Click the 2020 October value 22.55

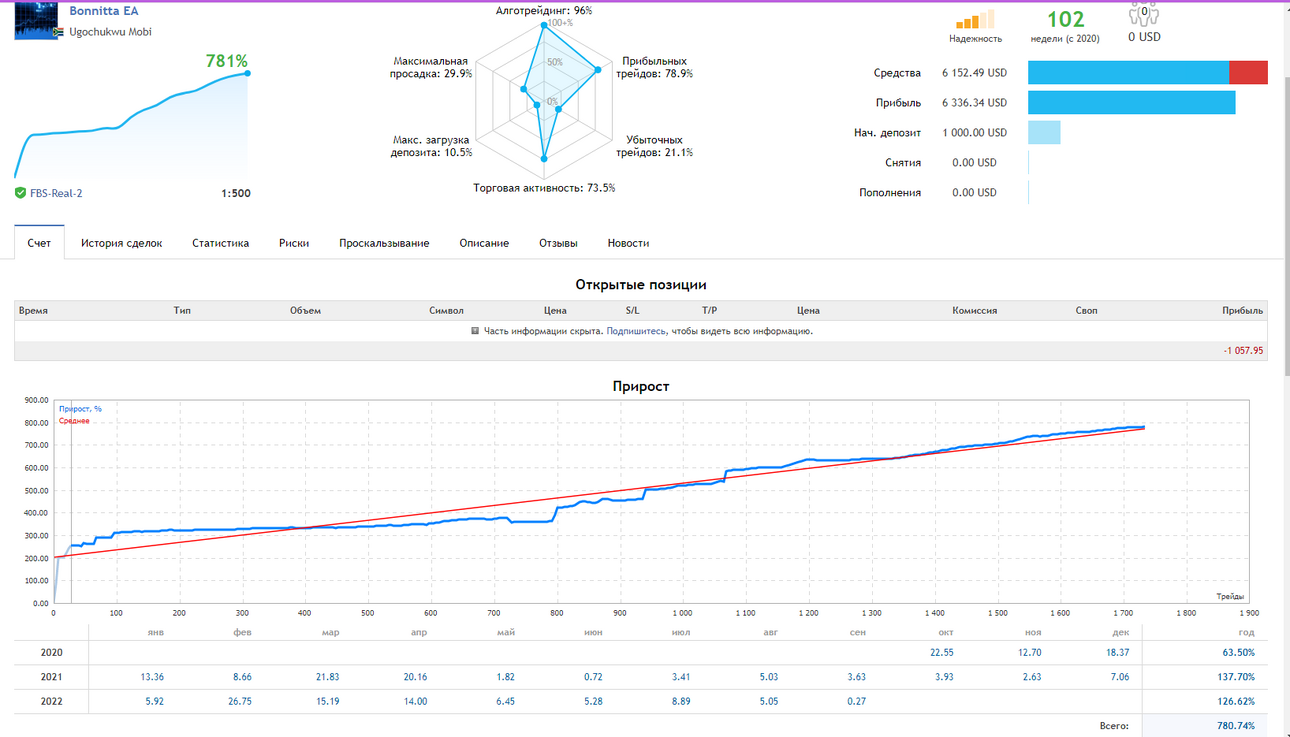coord(941,652)
